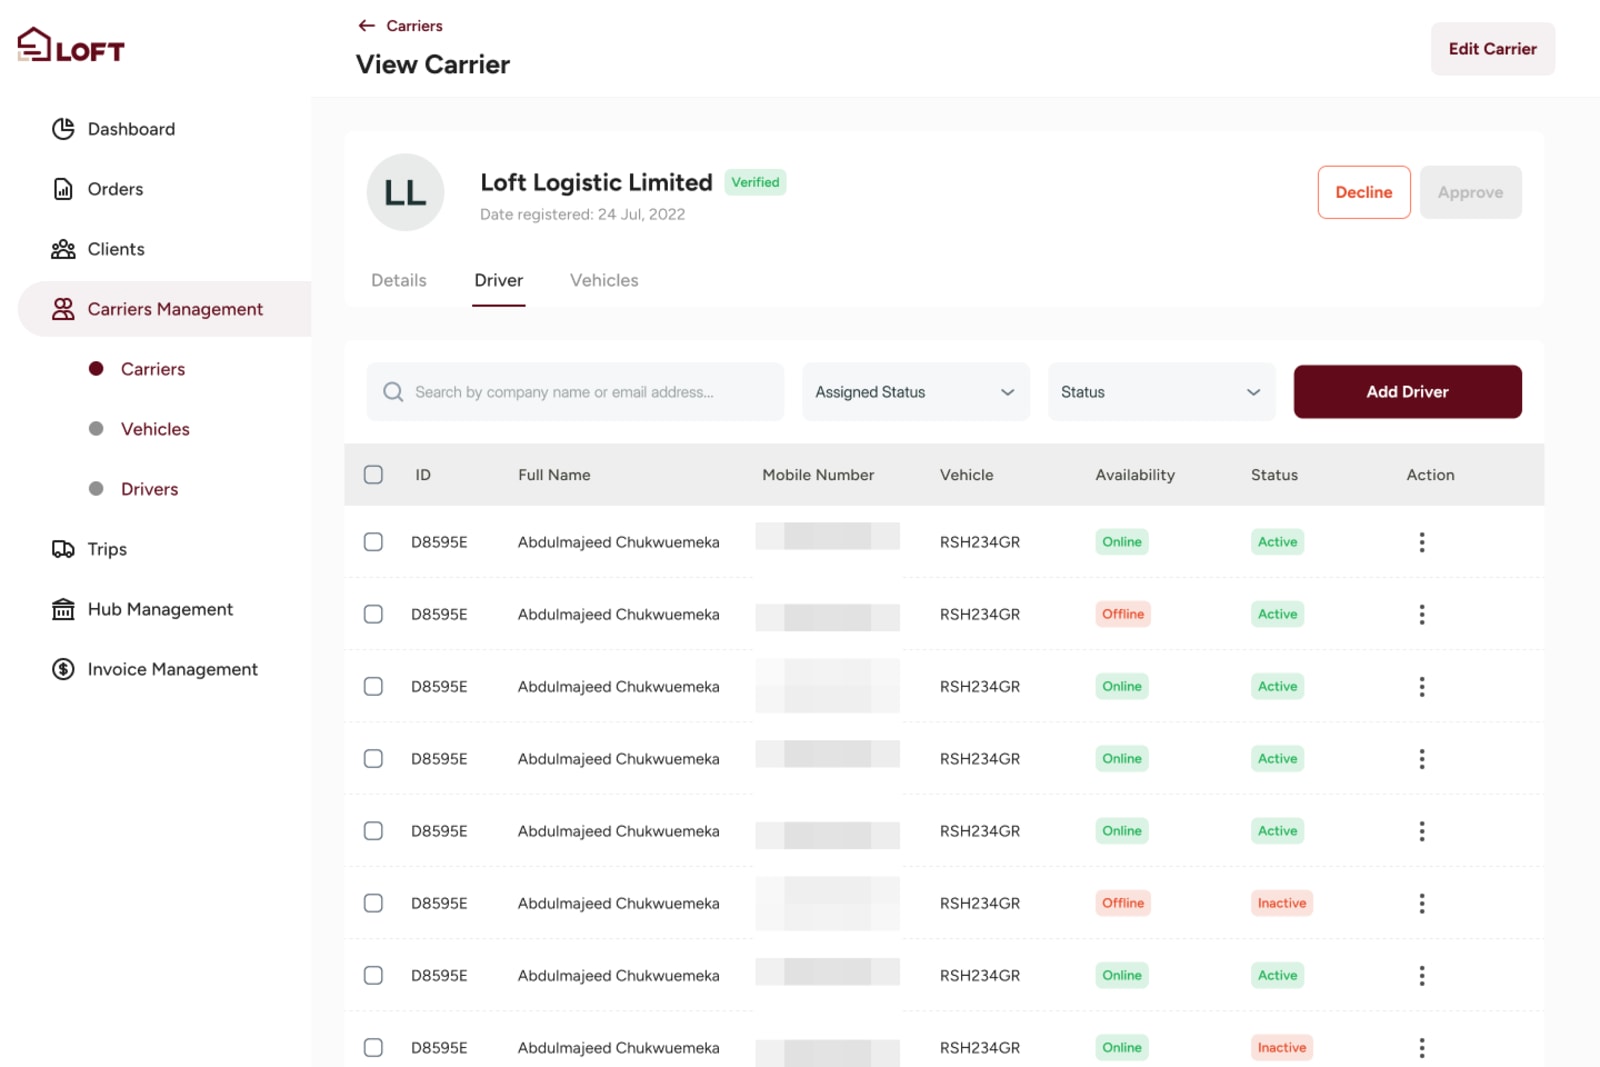The image size is (1600, 1067).
Task: Click the Trips truck icon
Action: 63,549
